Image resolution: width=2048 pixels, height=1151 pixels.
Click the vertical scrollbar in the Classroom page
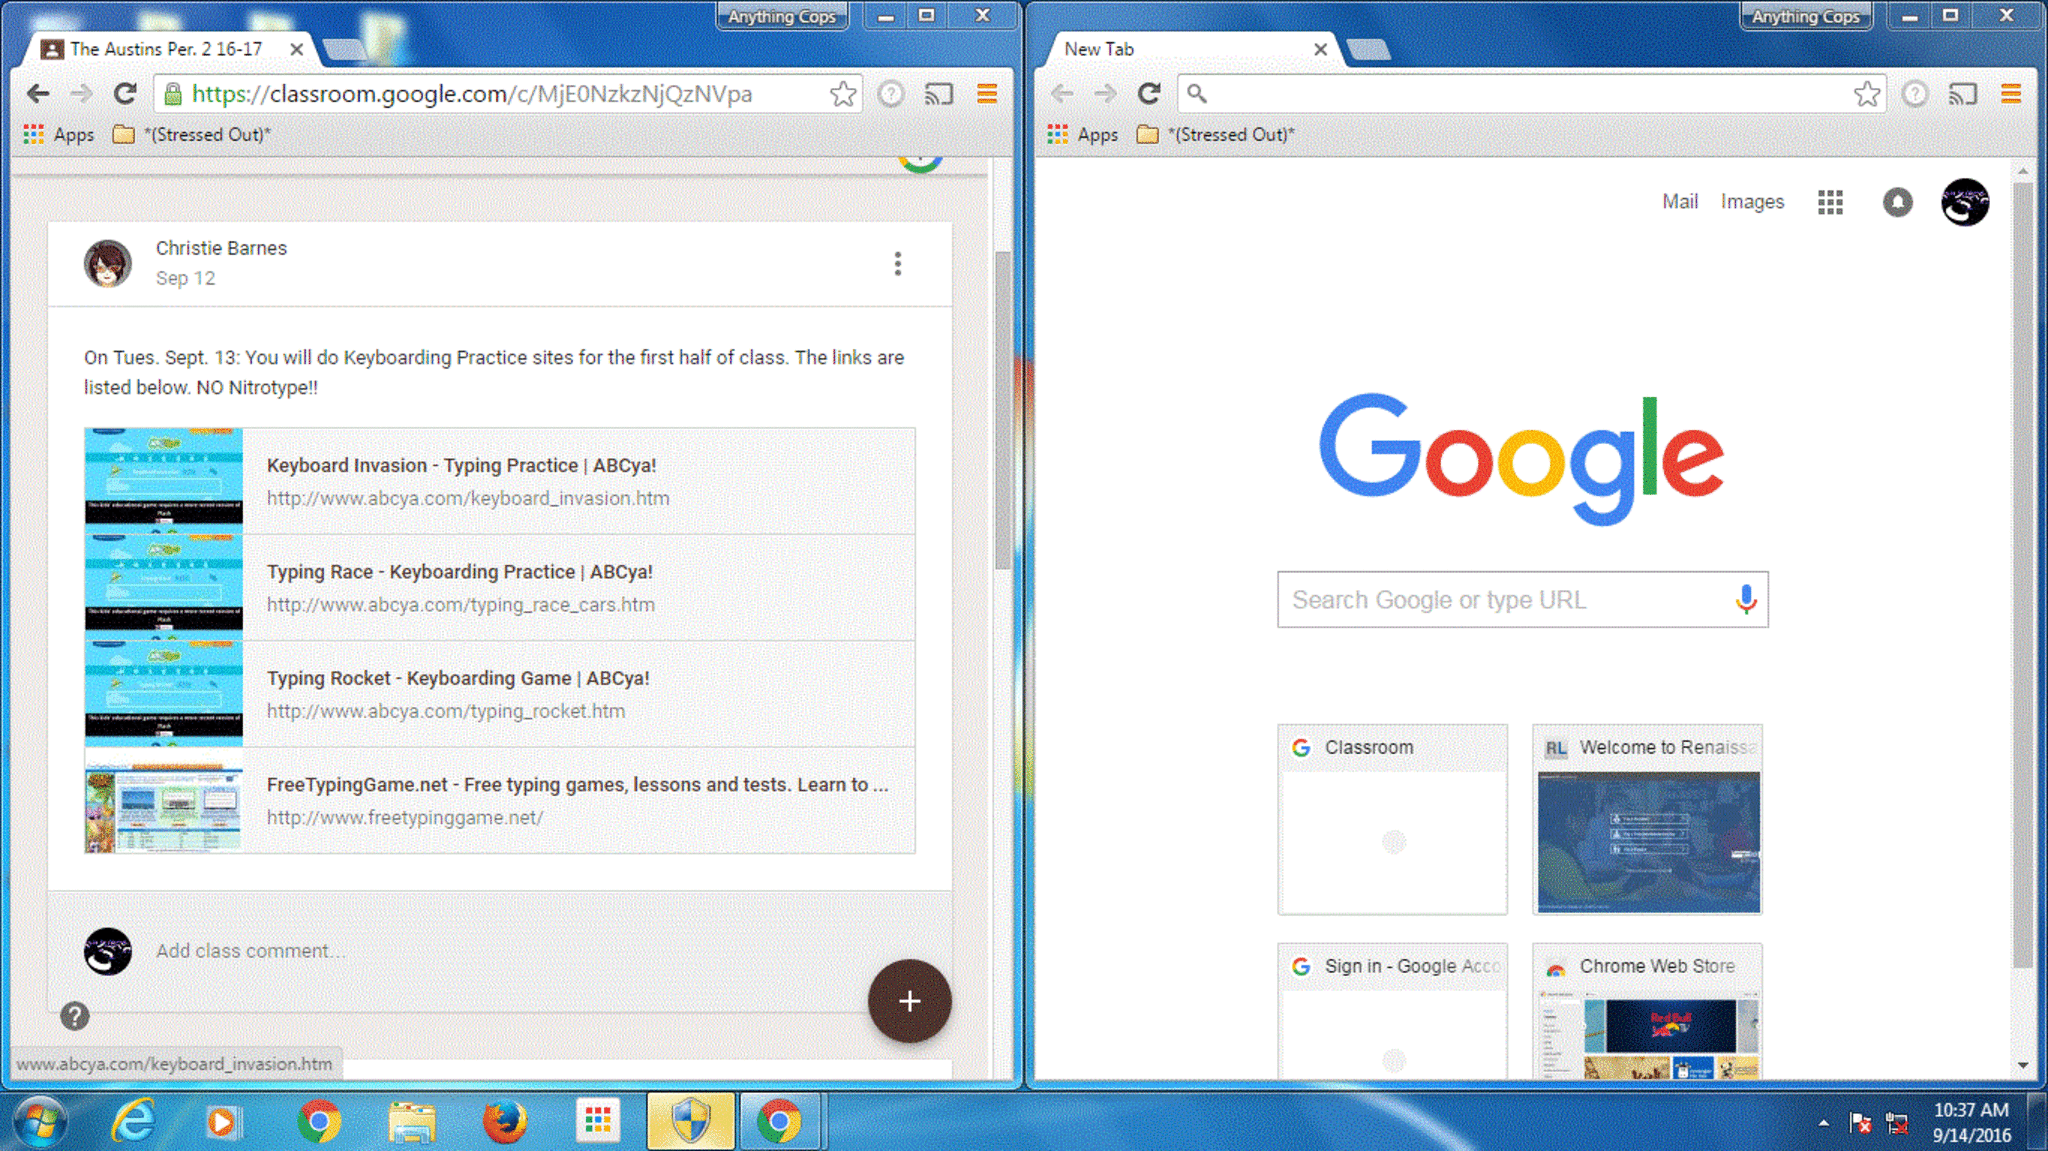[x=1002, y=410]
